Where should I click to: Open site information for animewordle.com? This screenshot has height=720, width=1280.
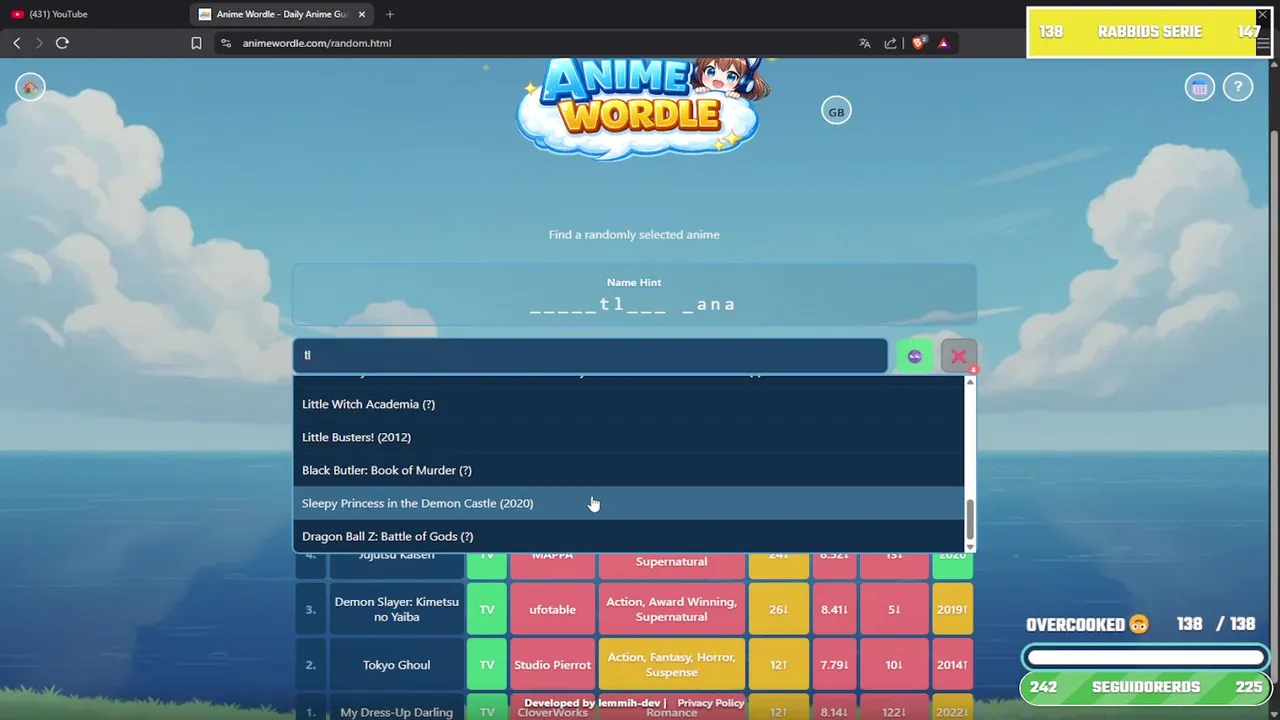tap(226, 43)
